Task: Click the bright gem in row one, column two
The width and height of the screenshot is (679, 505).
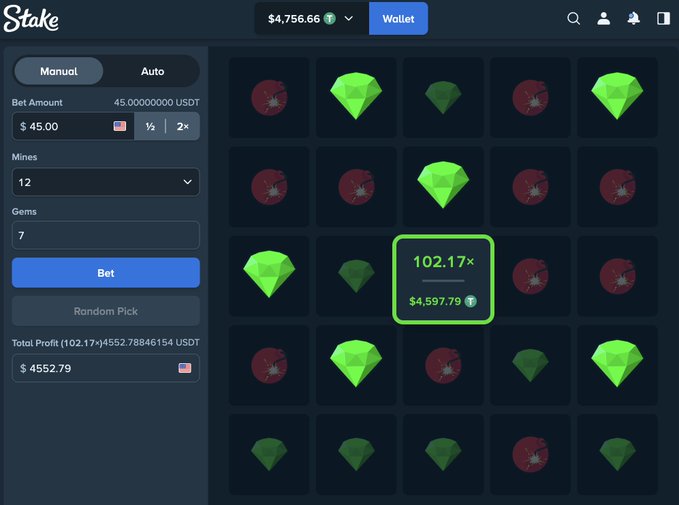Action: [356, 97]
